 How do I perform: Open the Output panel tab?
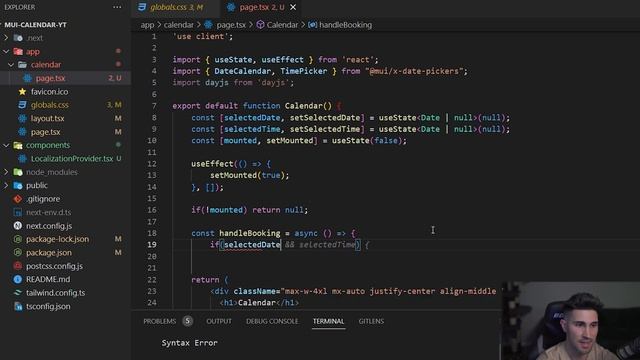[x=219, y=321]
